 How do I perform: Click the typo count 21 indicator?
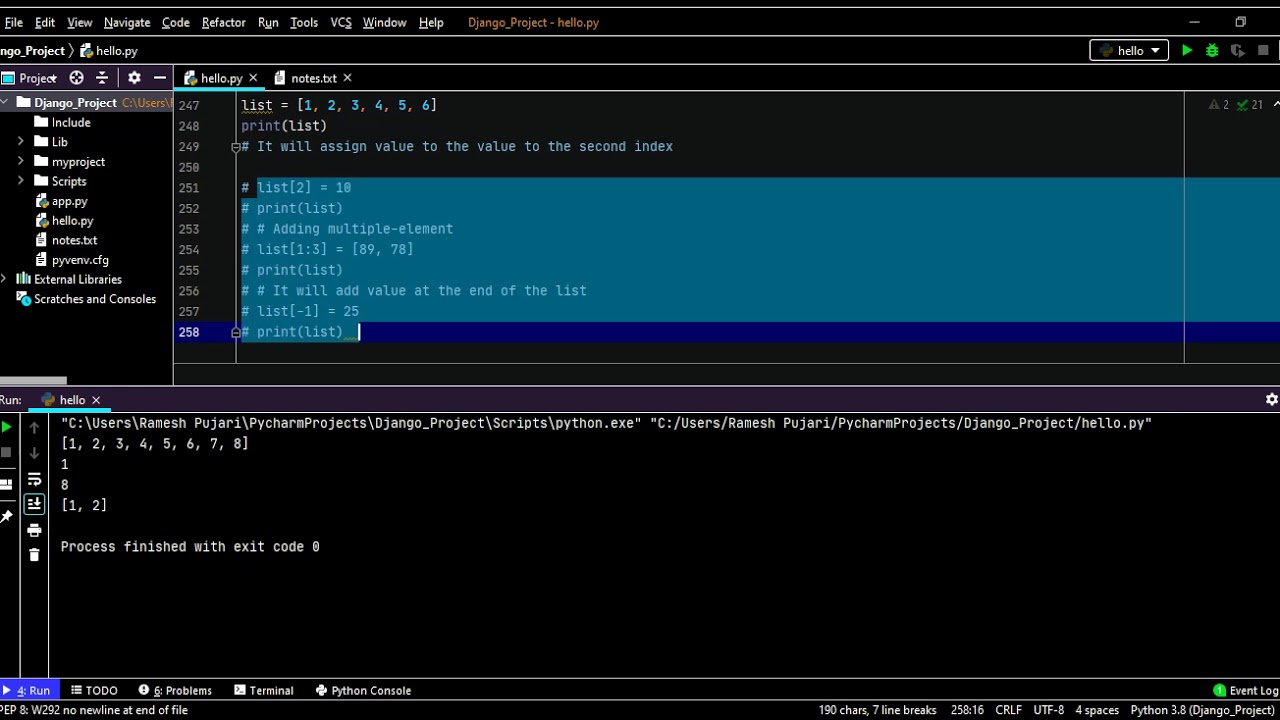(1251, 104)
